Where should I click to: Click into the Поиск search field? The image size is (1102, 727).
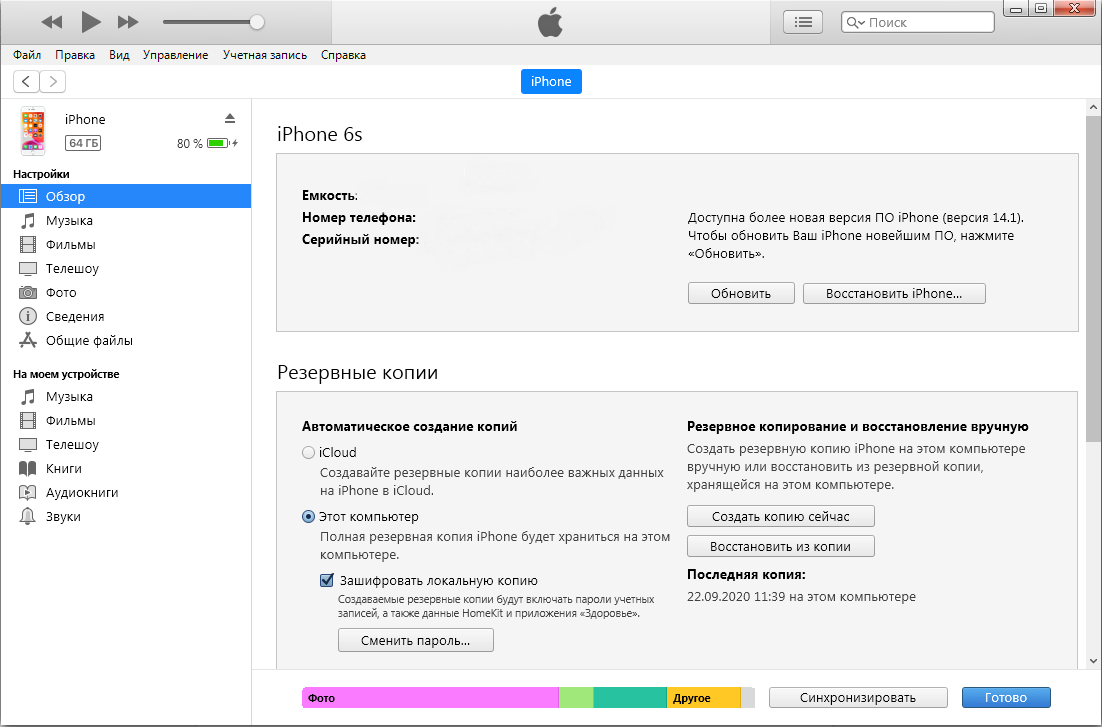pos(918,22)
